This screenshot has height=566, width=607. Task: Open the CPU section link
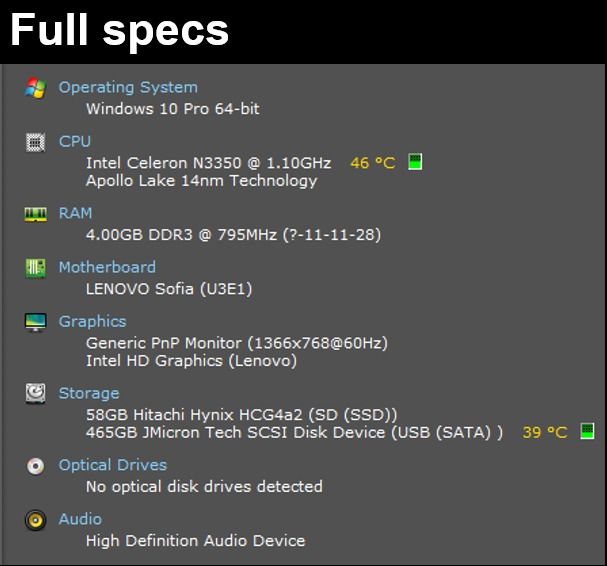pyautogui.click(x=75, y=141)
